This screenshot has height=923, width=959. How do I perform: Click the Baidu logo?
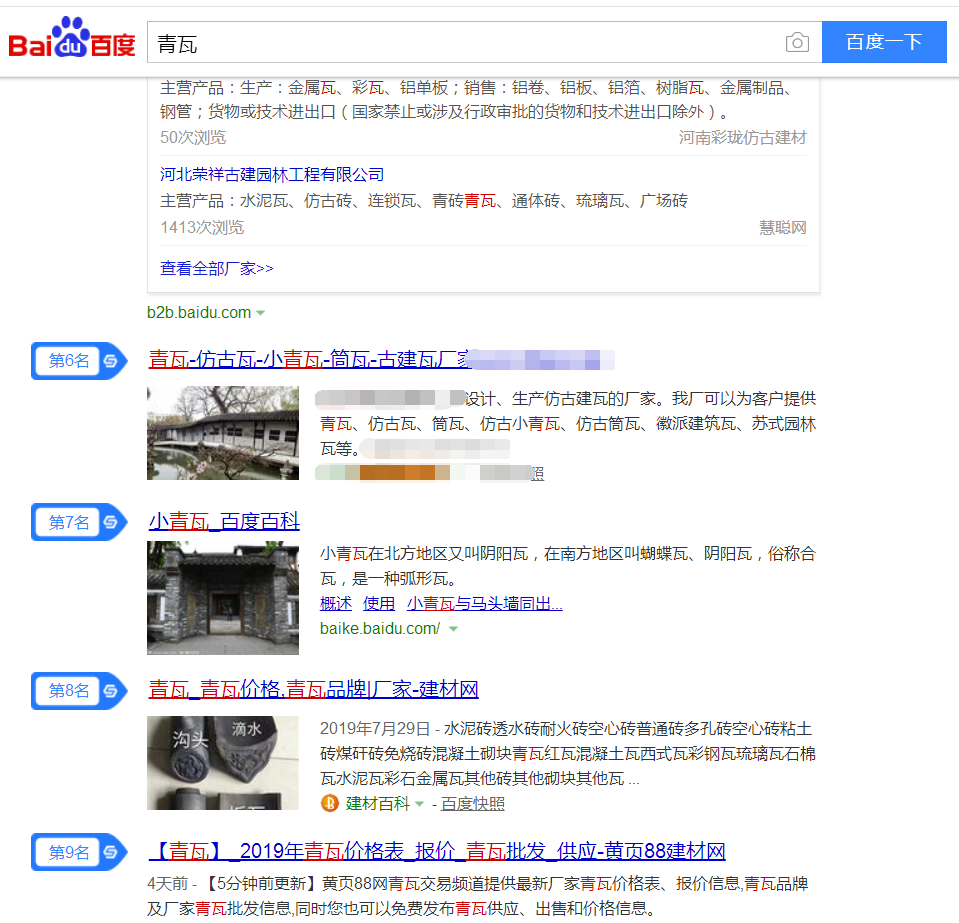click(72, 39)
